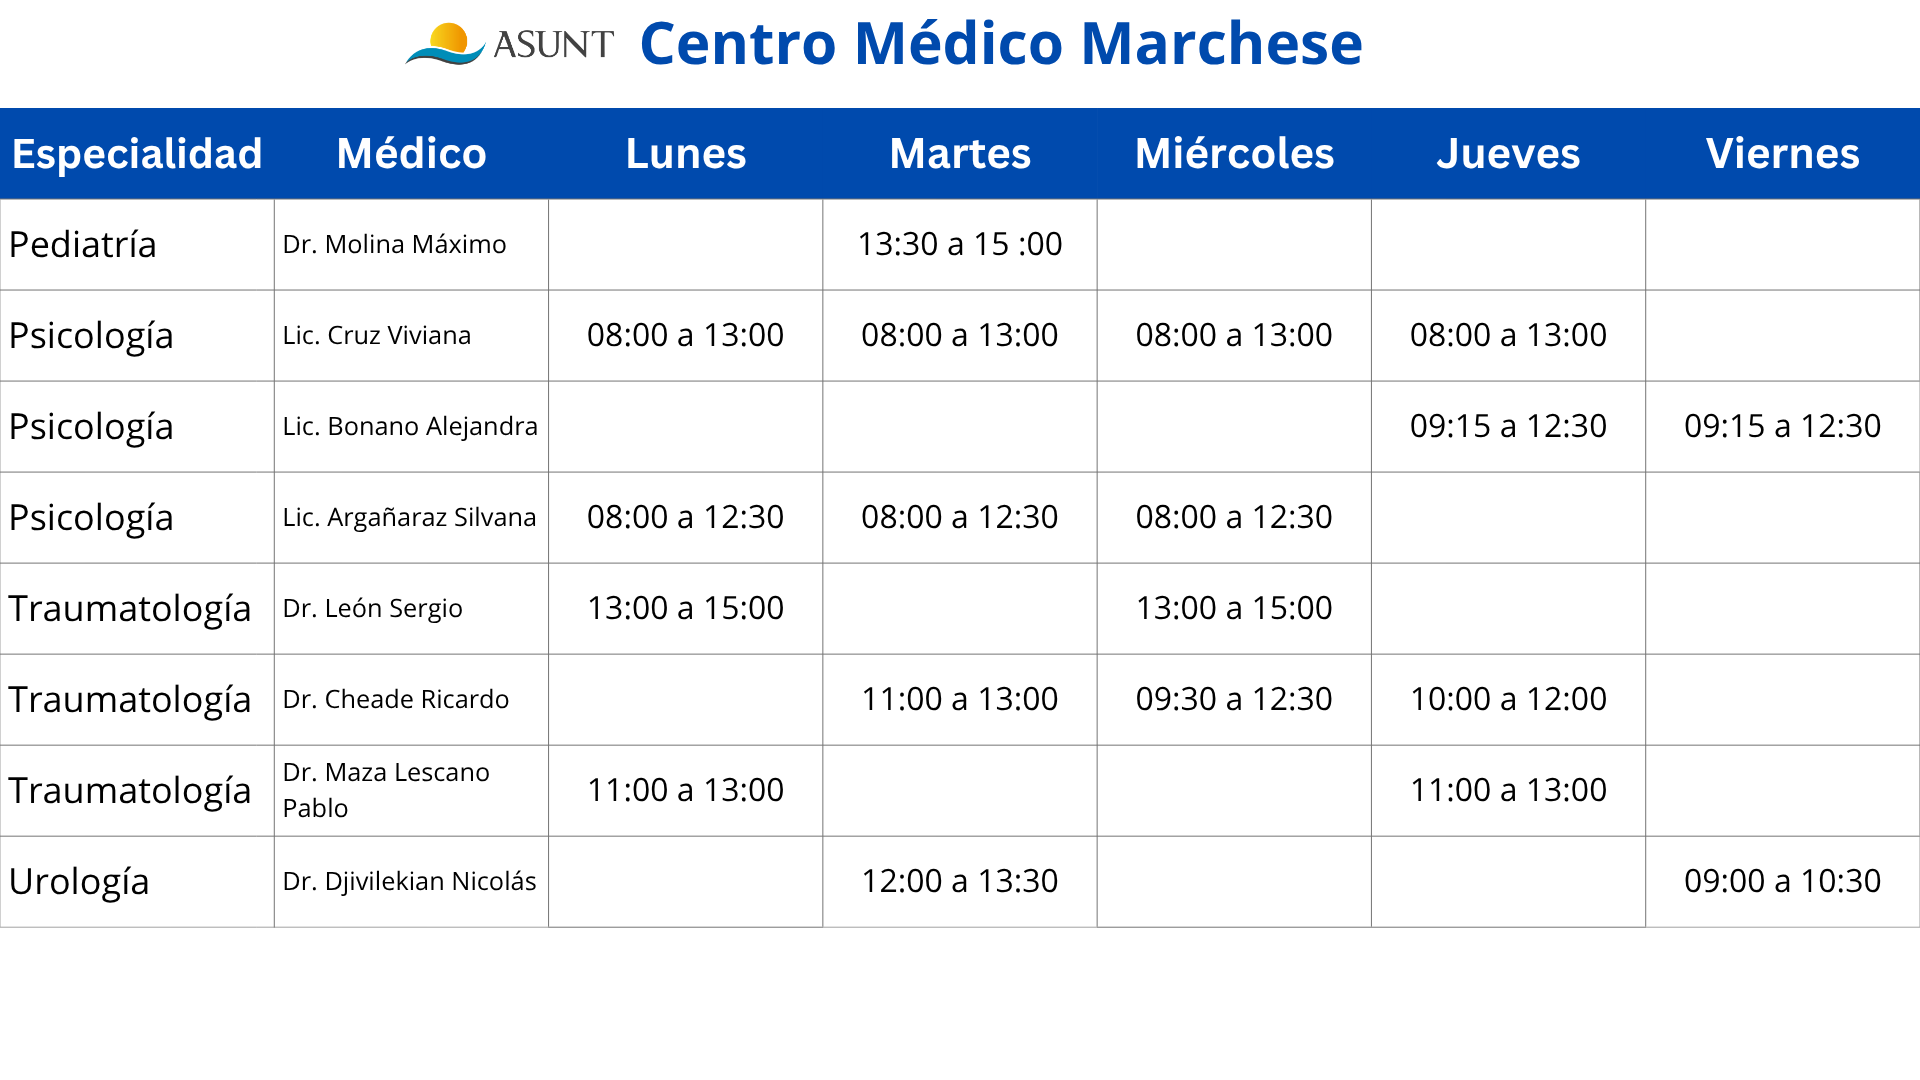Click Dr. Maza Lescano Pablo name
Image resolution: width=1920 pixels, height=1080 pixels.
(386, 790)
